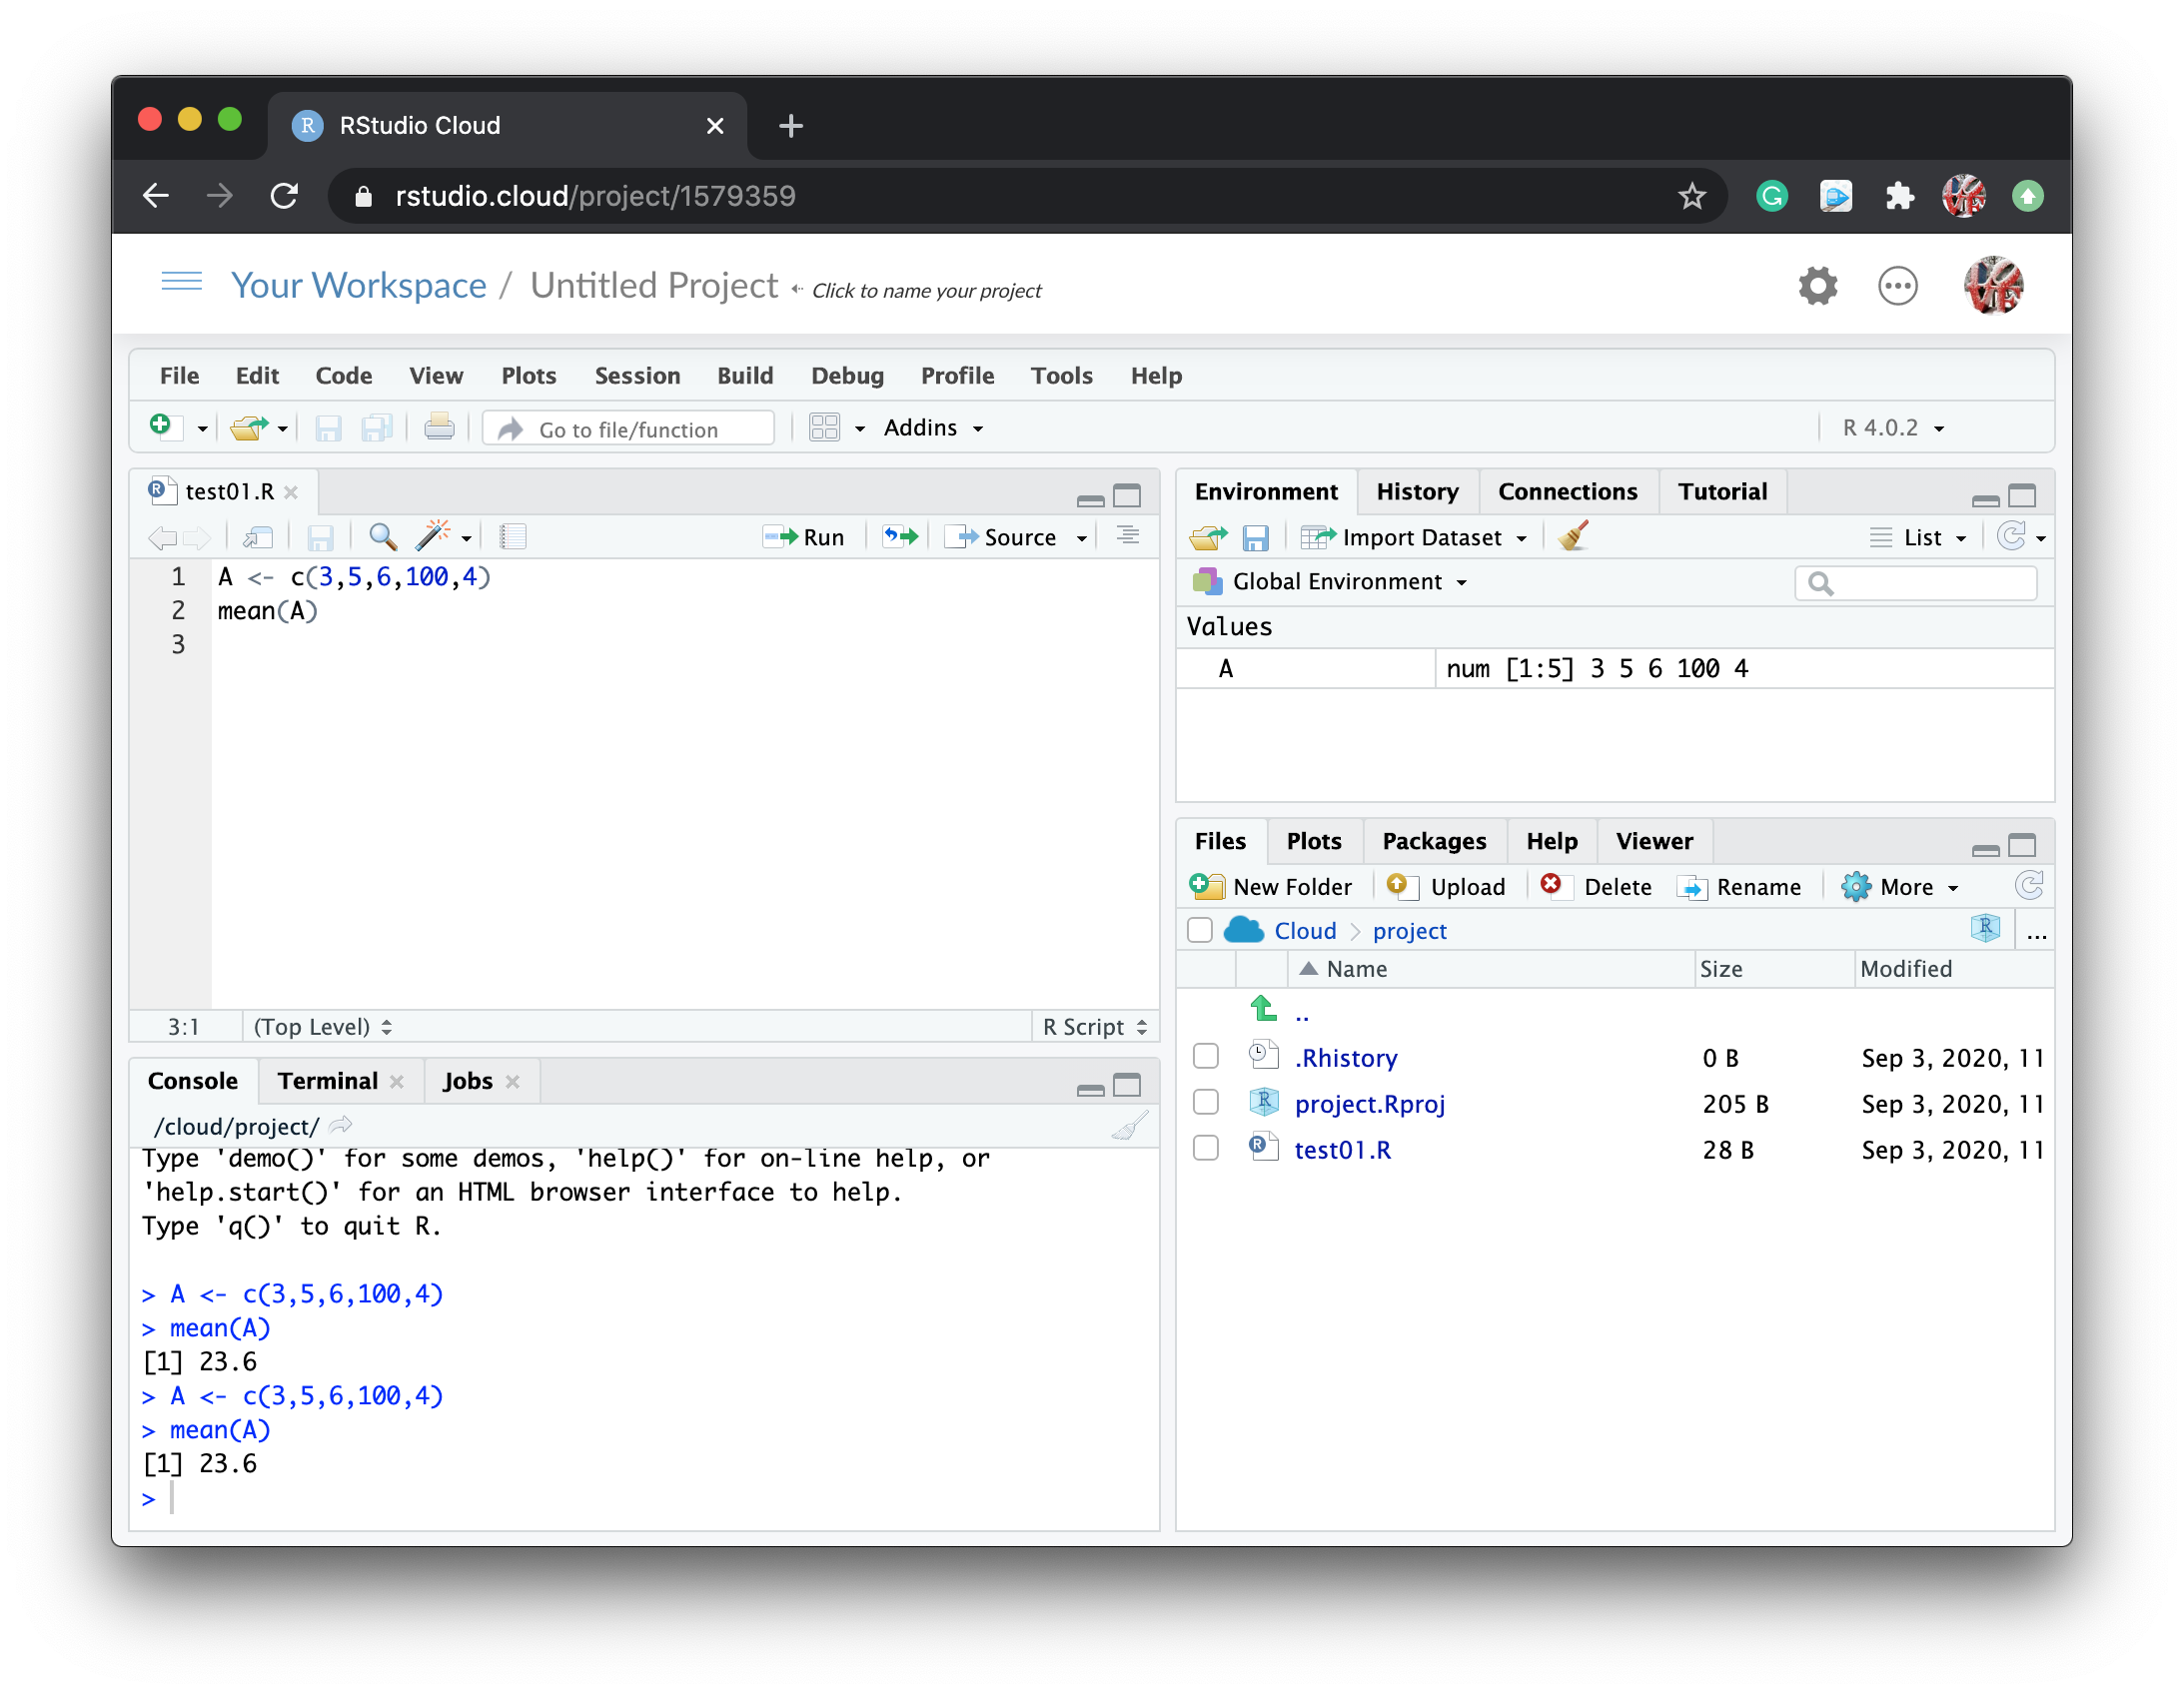Open the code tools magic wand

434,537
